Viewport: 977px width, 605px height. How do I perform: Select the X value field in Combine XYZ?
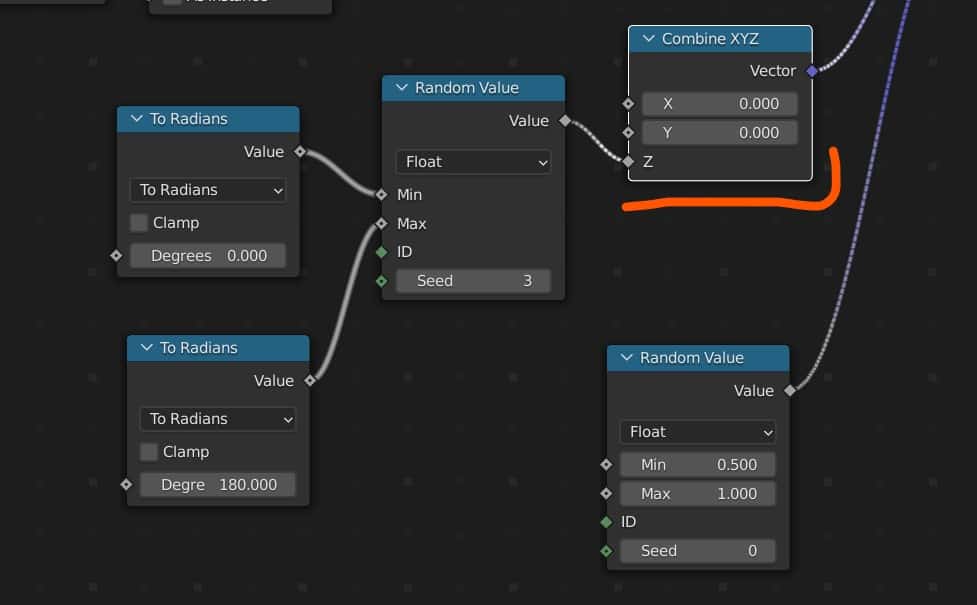719,104
